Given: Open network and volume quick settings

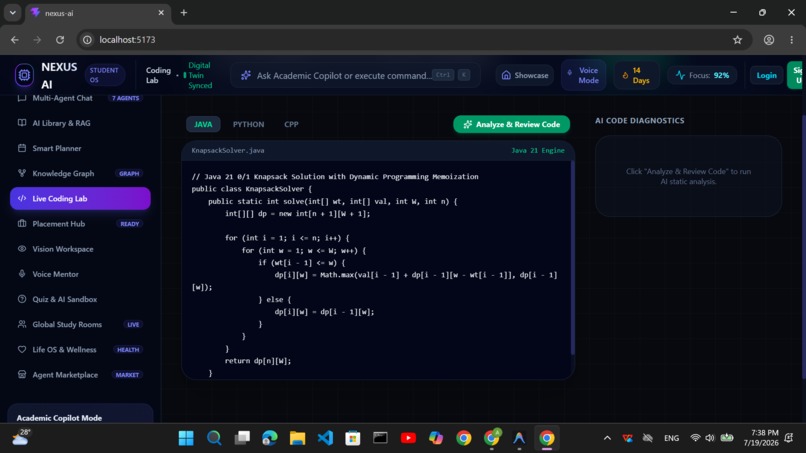Looking at the screenshot, I should pos(711,438).
